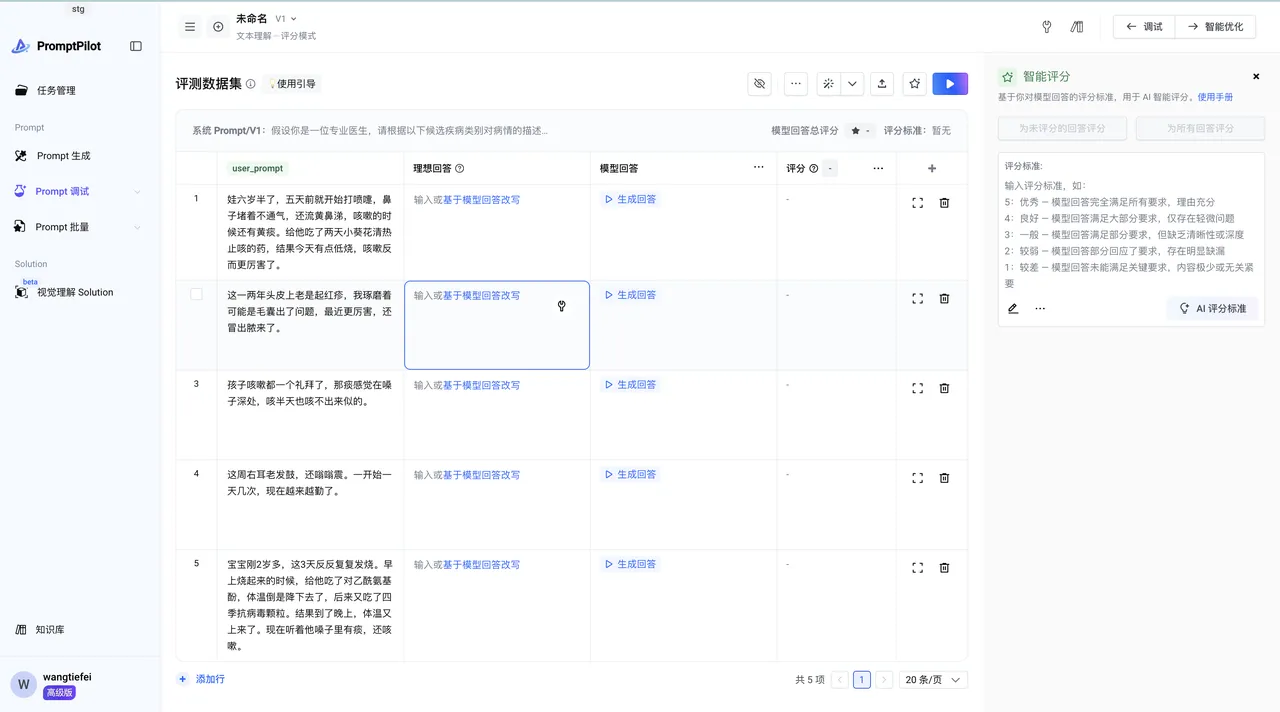Click the AI 评分标准 button
This screenshot has width=1280, height=712.
point(1212,309)
